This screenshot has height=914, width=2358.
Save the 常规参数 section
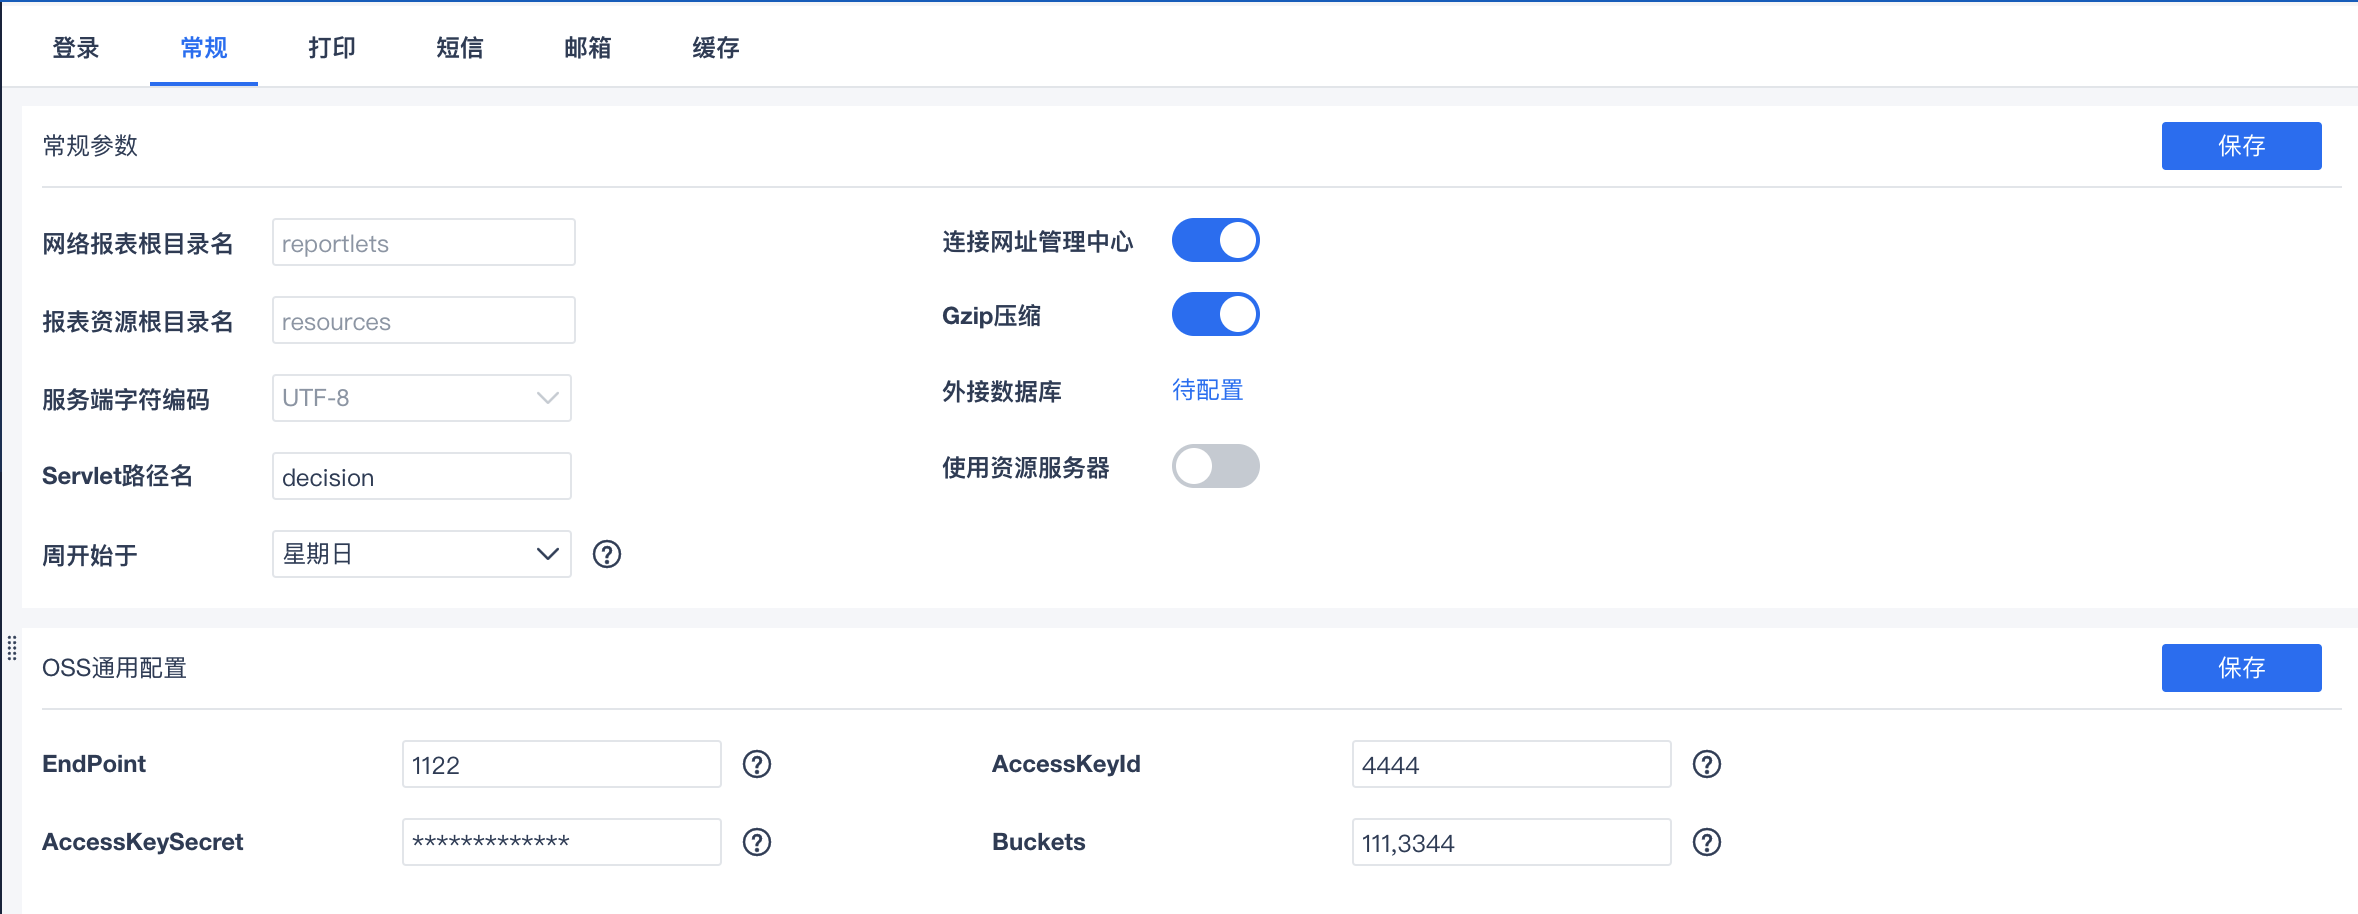[2241, 146]
